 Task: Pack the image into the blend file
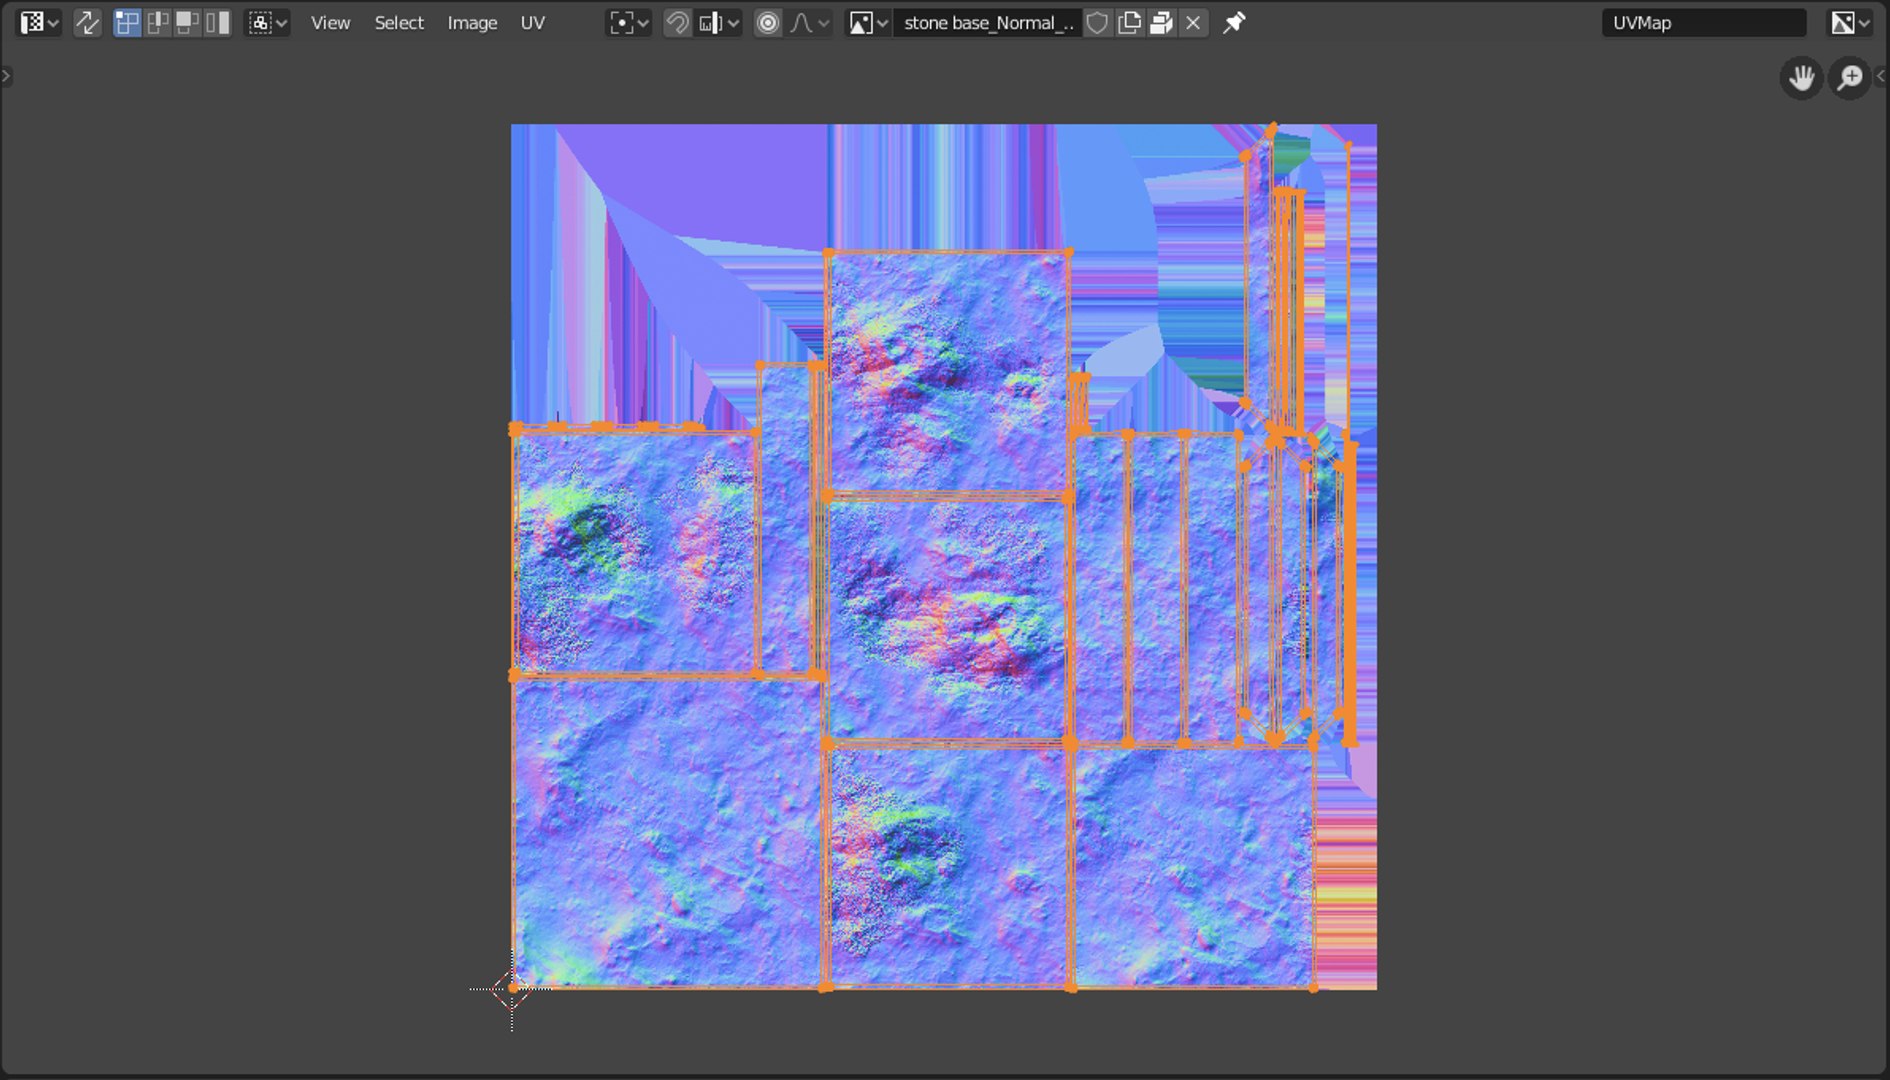1161,22
